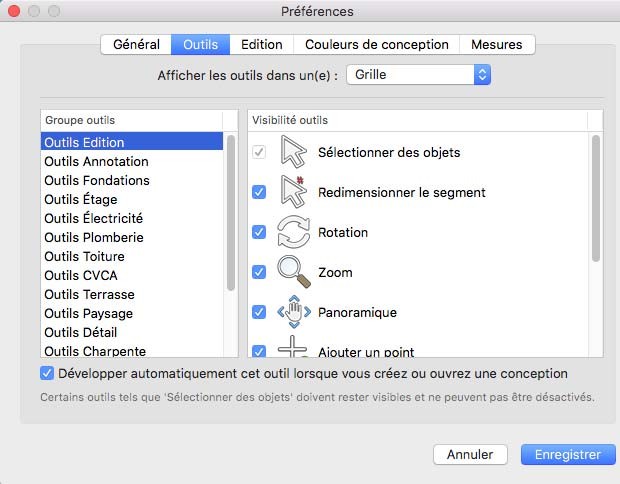Uncheck the Panoramique tool checkbox

pyautogui.click(x=259, y=312)
